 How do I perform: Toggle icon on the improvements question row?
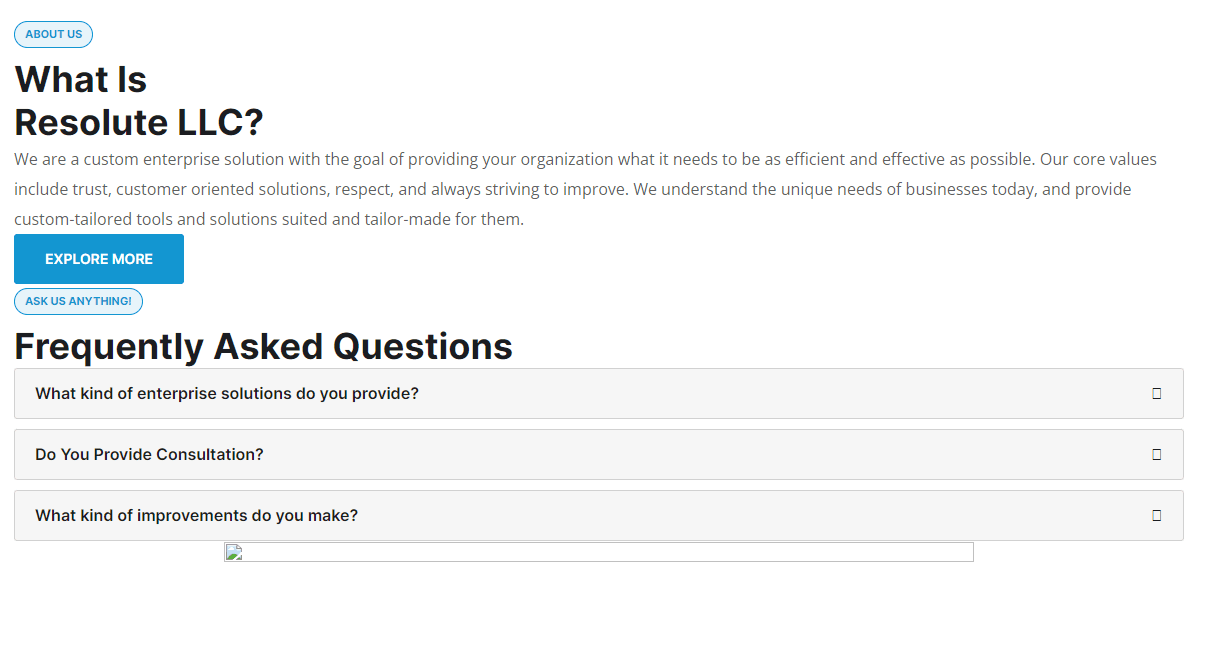pyautogui.click(x=1156, y=516)
